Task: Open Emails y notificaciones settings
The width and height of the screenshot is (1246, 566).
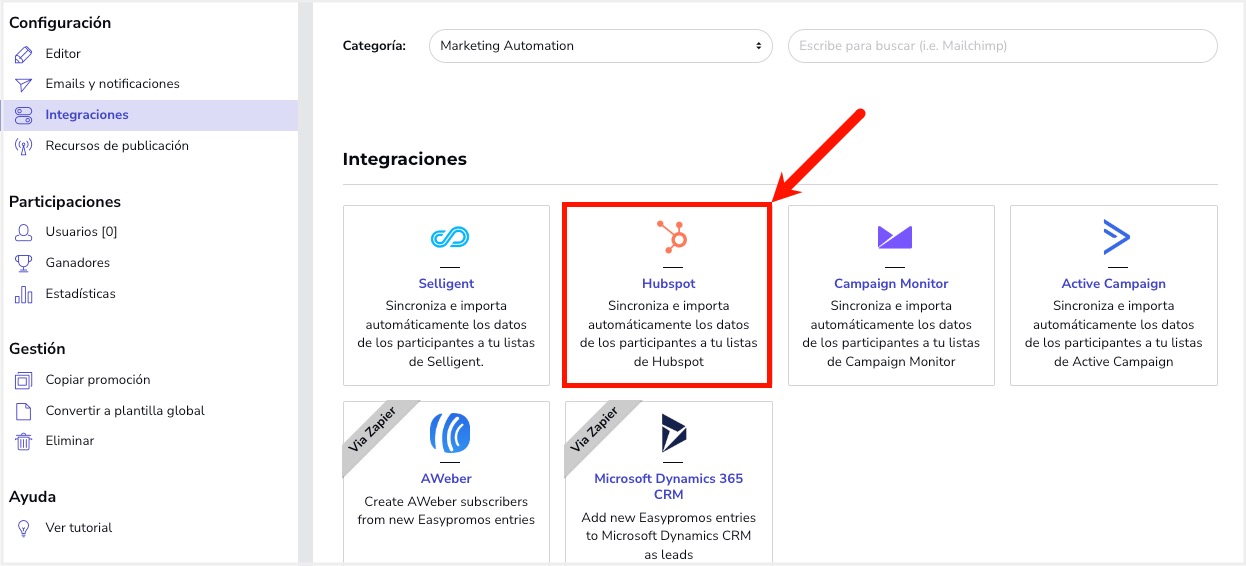Action: tap(112, 84)
